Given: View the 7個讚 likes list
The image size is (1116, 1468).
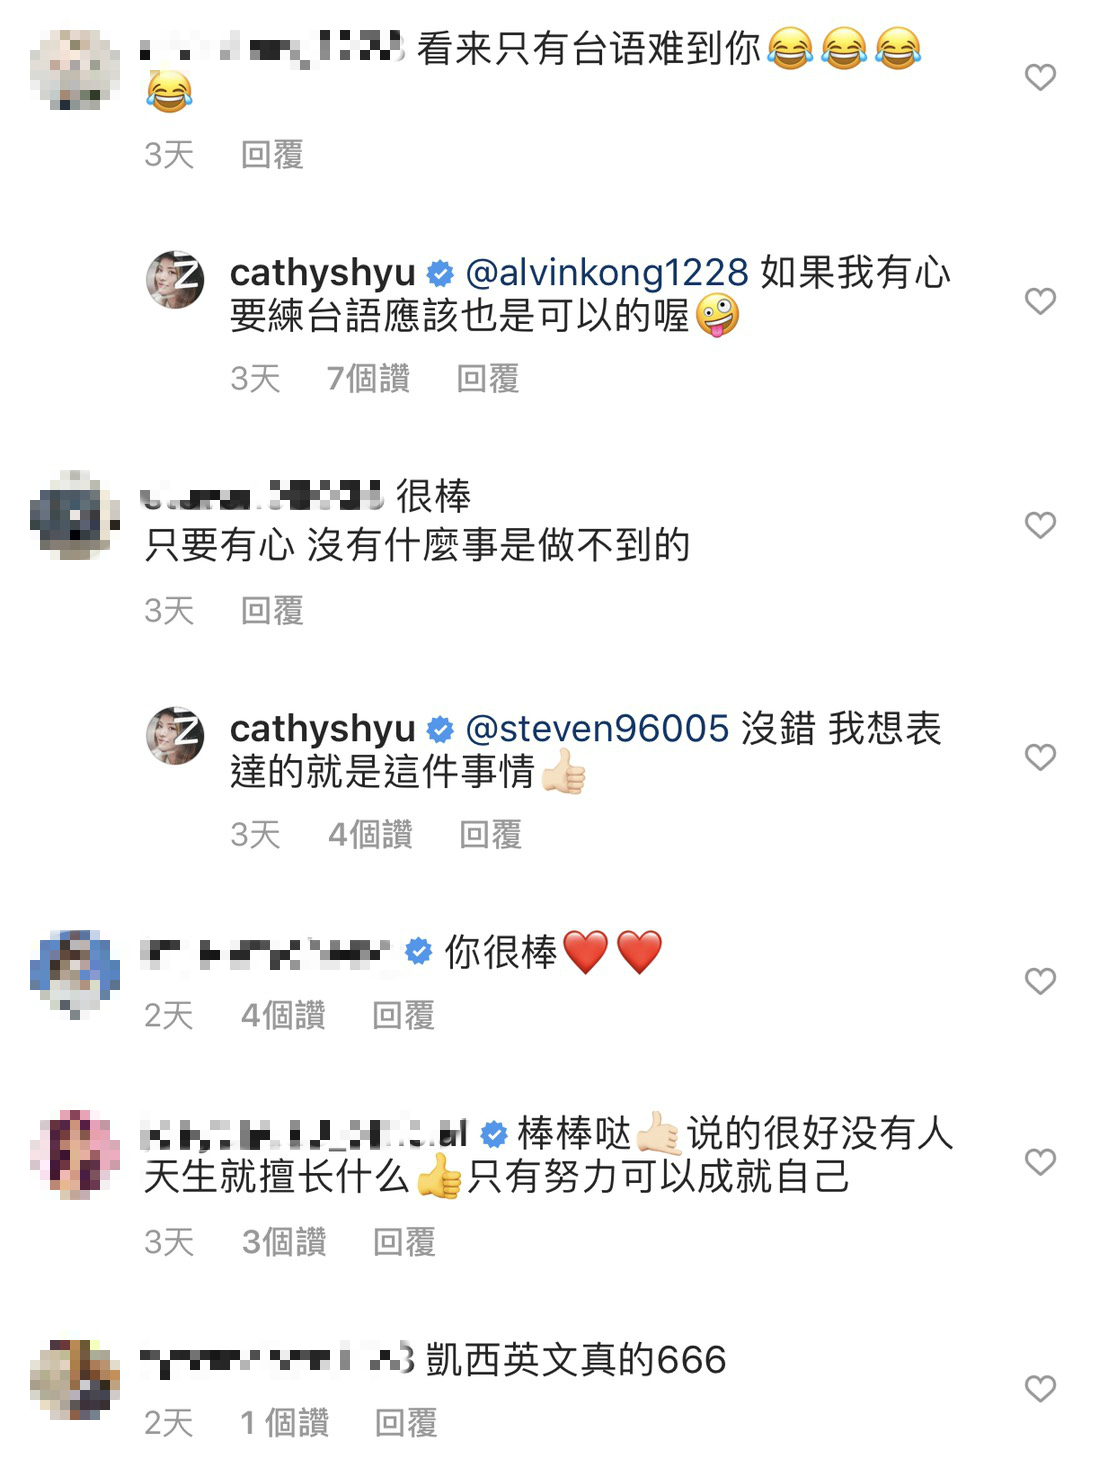Looking at the screenshot, I should coord(368,378).
